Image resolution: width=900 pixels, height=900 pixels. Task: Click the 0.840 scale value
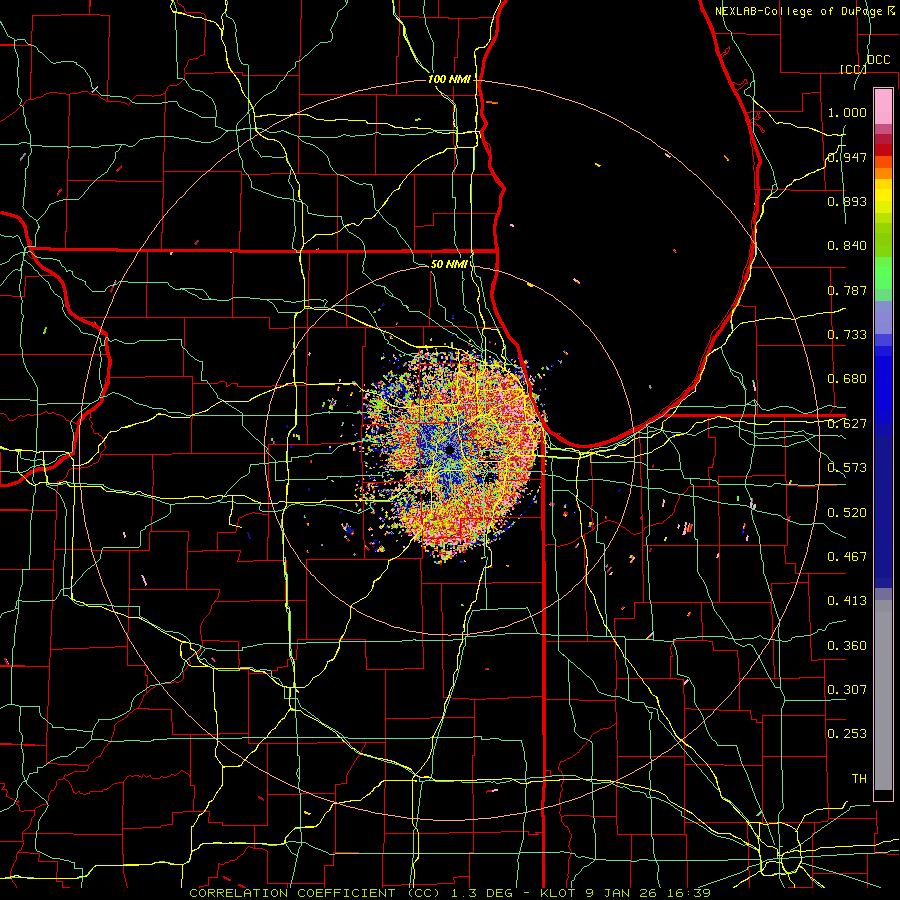tap(847, 246)
